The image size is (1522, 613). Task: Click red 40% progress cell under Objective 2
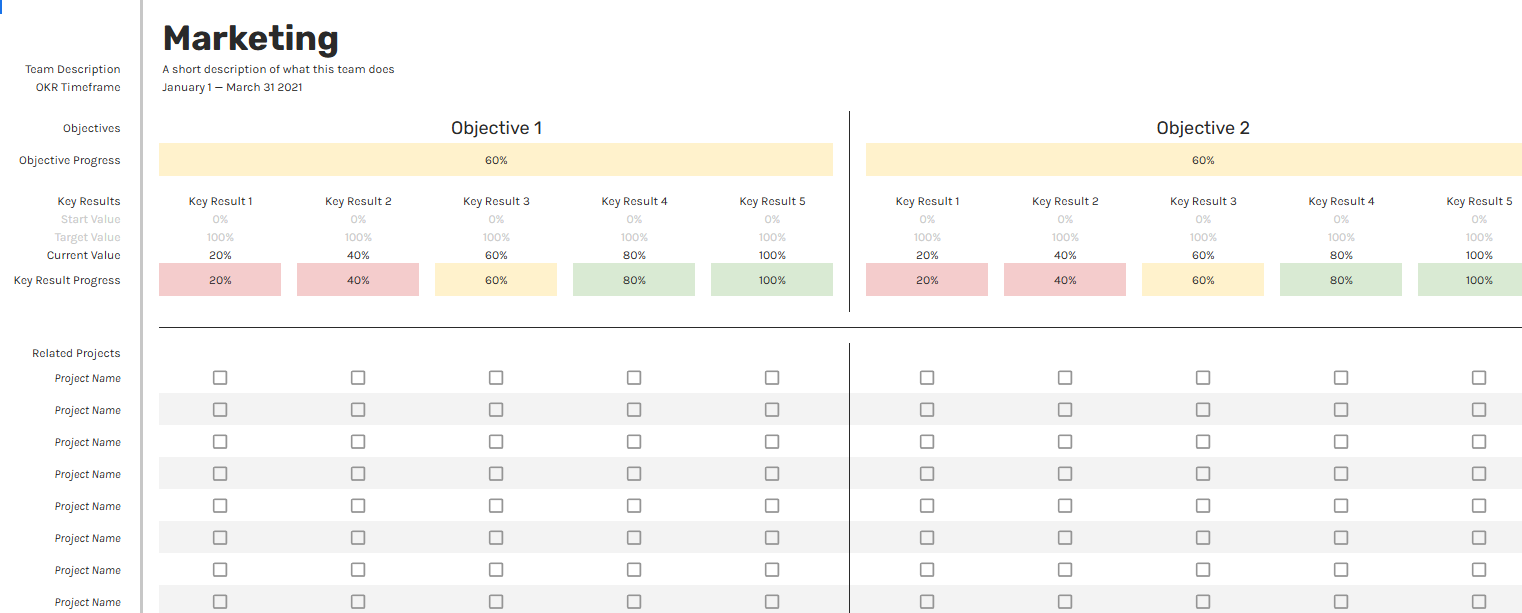point(1065,280)
